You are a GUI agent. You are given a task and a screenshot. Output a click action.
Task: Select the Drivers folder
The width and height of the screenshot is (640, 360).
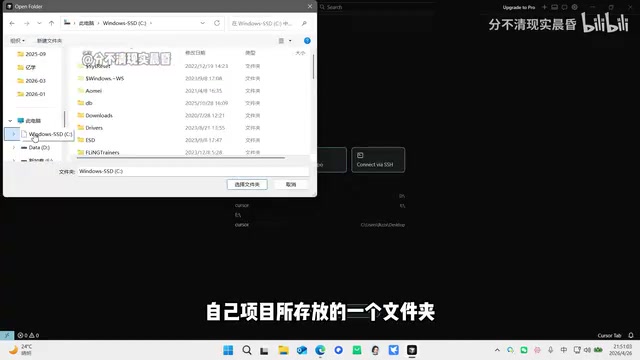pyautogui.click(x=90, y=128)
